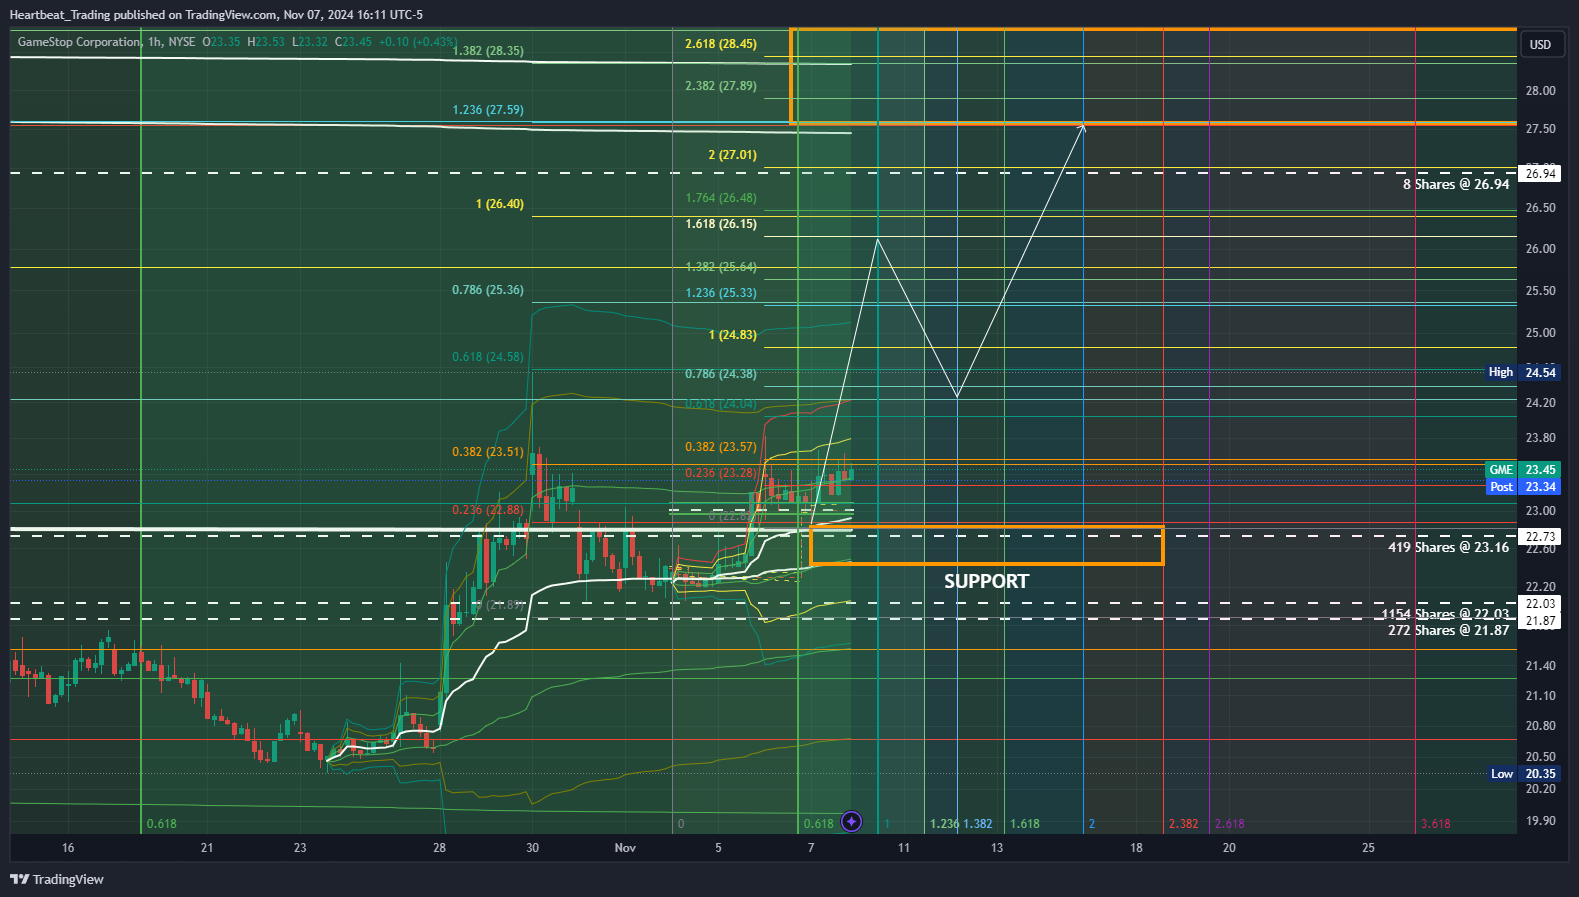This screenshot has height=897, width=1579.
Task: Click the 25 date on time axis
Action: pyautogui.click(x=1368, y=848)
